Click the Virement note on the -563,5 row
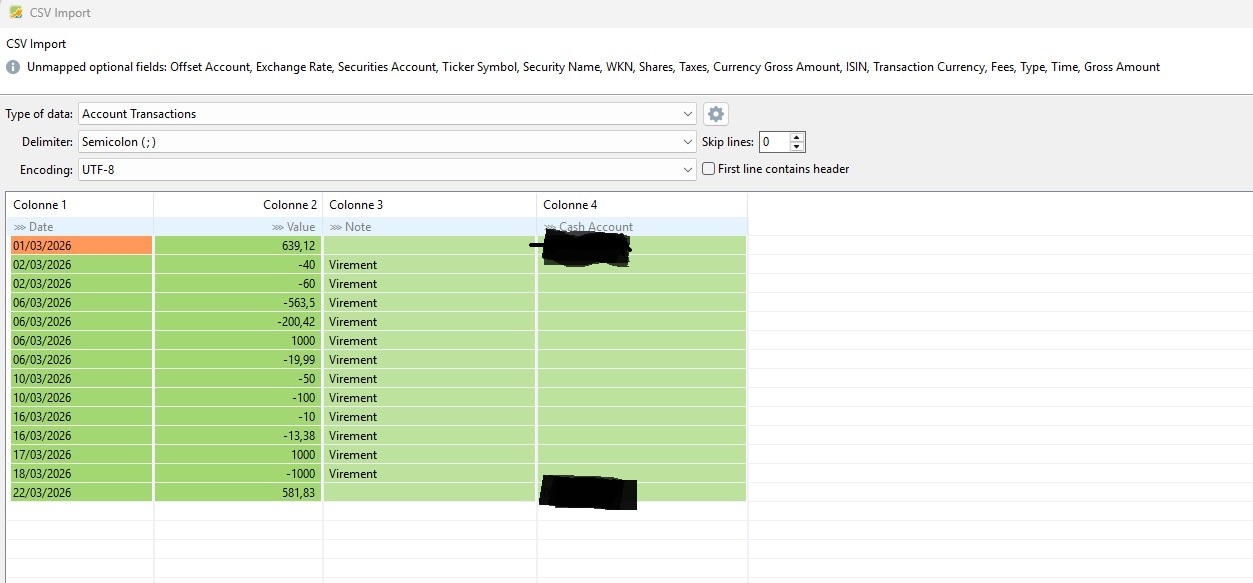 click(353, 303)
